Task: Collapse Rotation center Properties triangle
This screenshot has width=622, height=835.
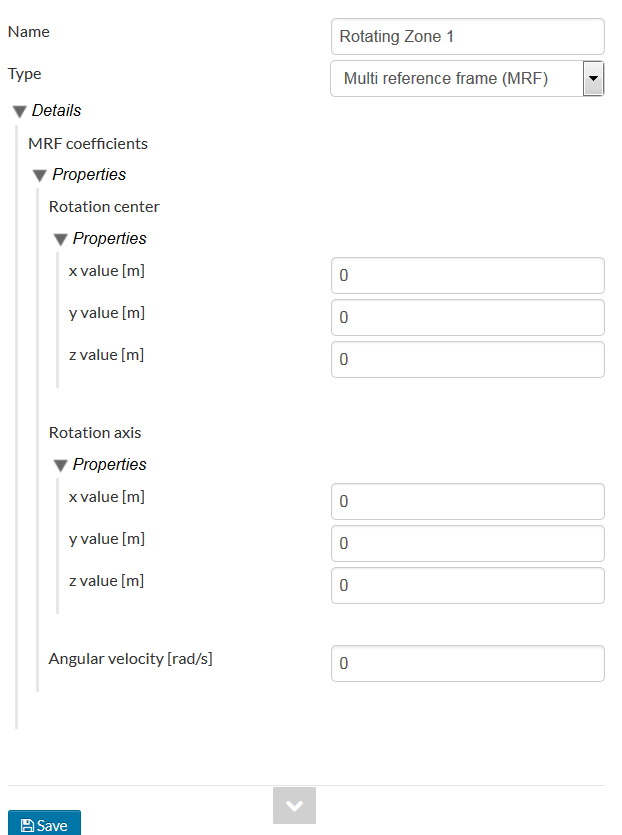Action: pos(60,239)
